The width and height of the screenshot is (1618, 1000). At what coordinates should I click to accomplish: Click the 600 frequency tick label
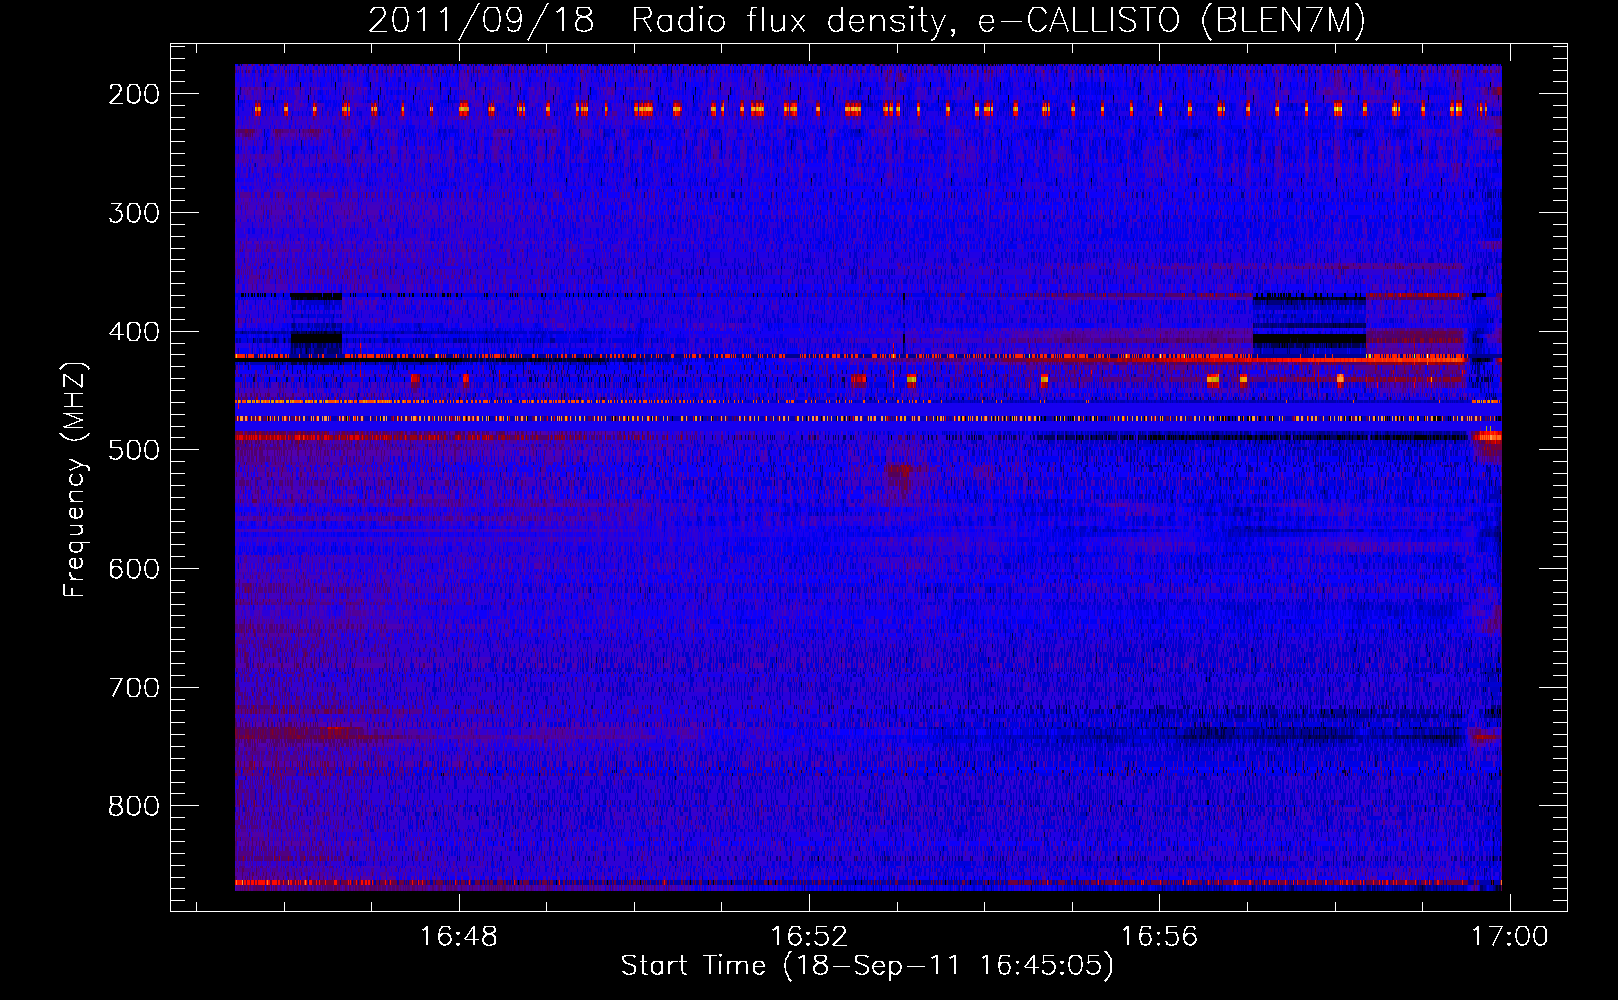tap(133, 569)
